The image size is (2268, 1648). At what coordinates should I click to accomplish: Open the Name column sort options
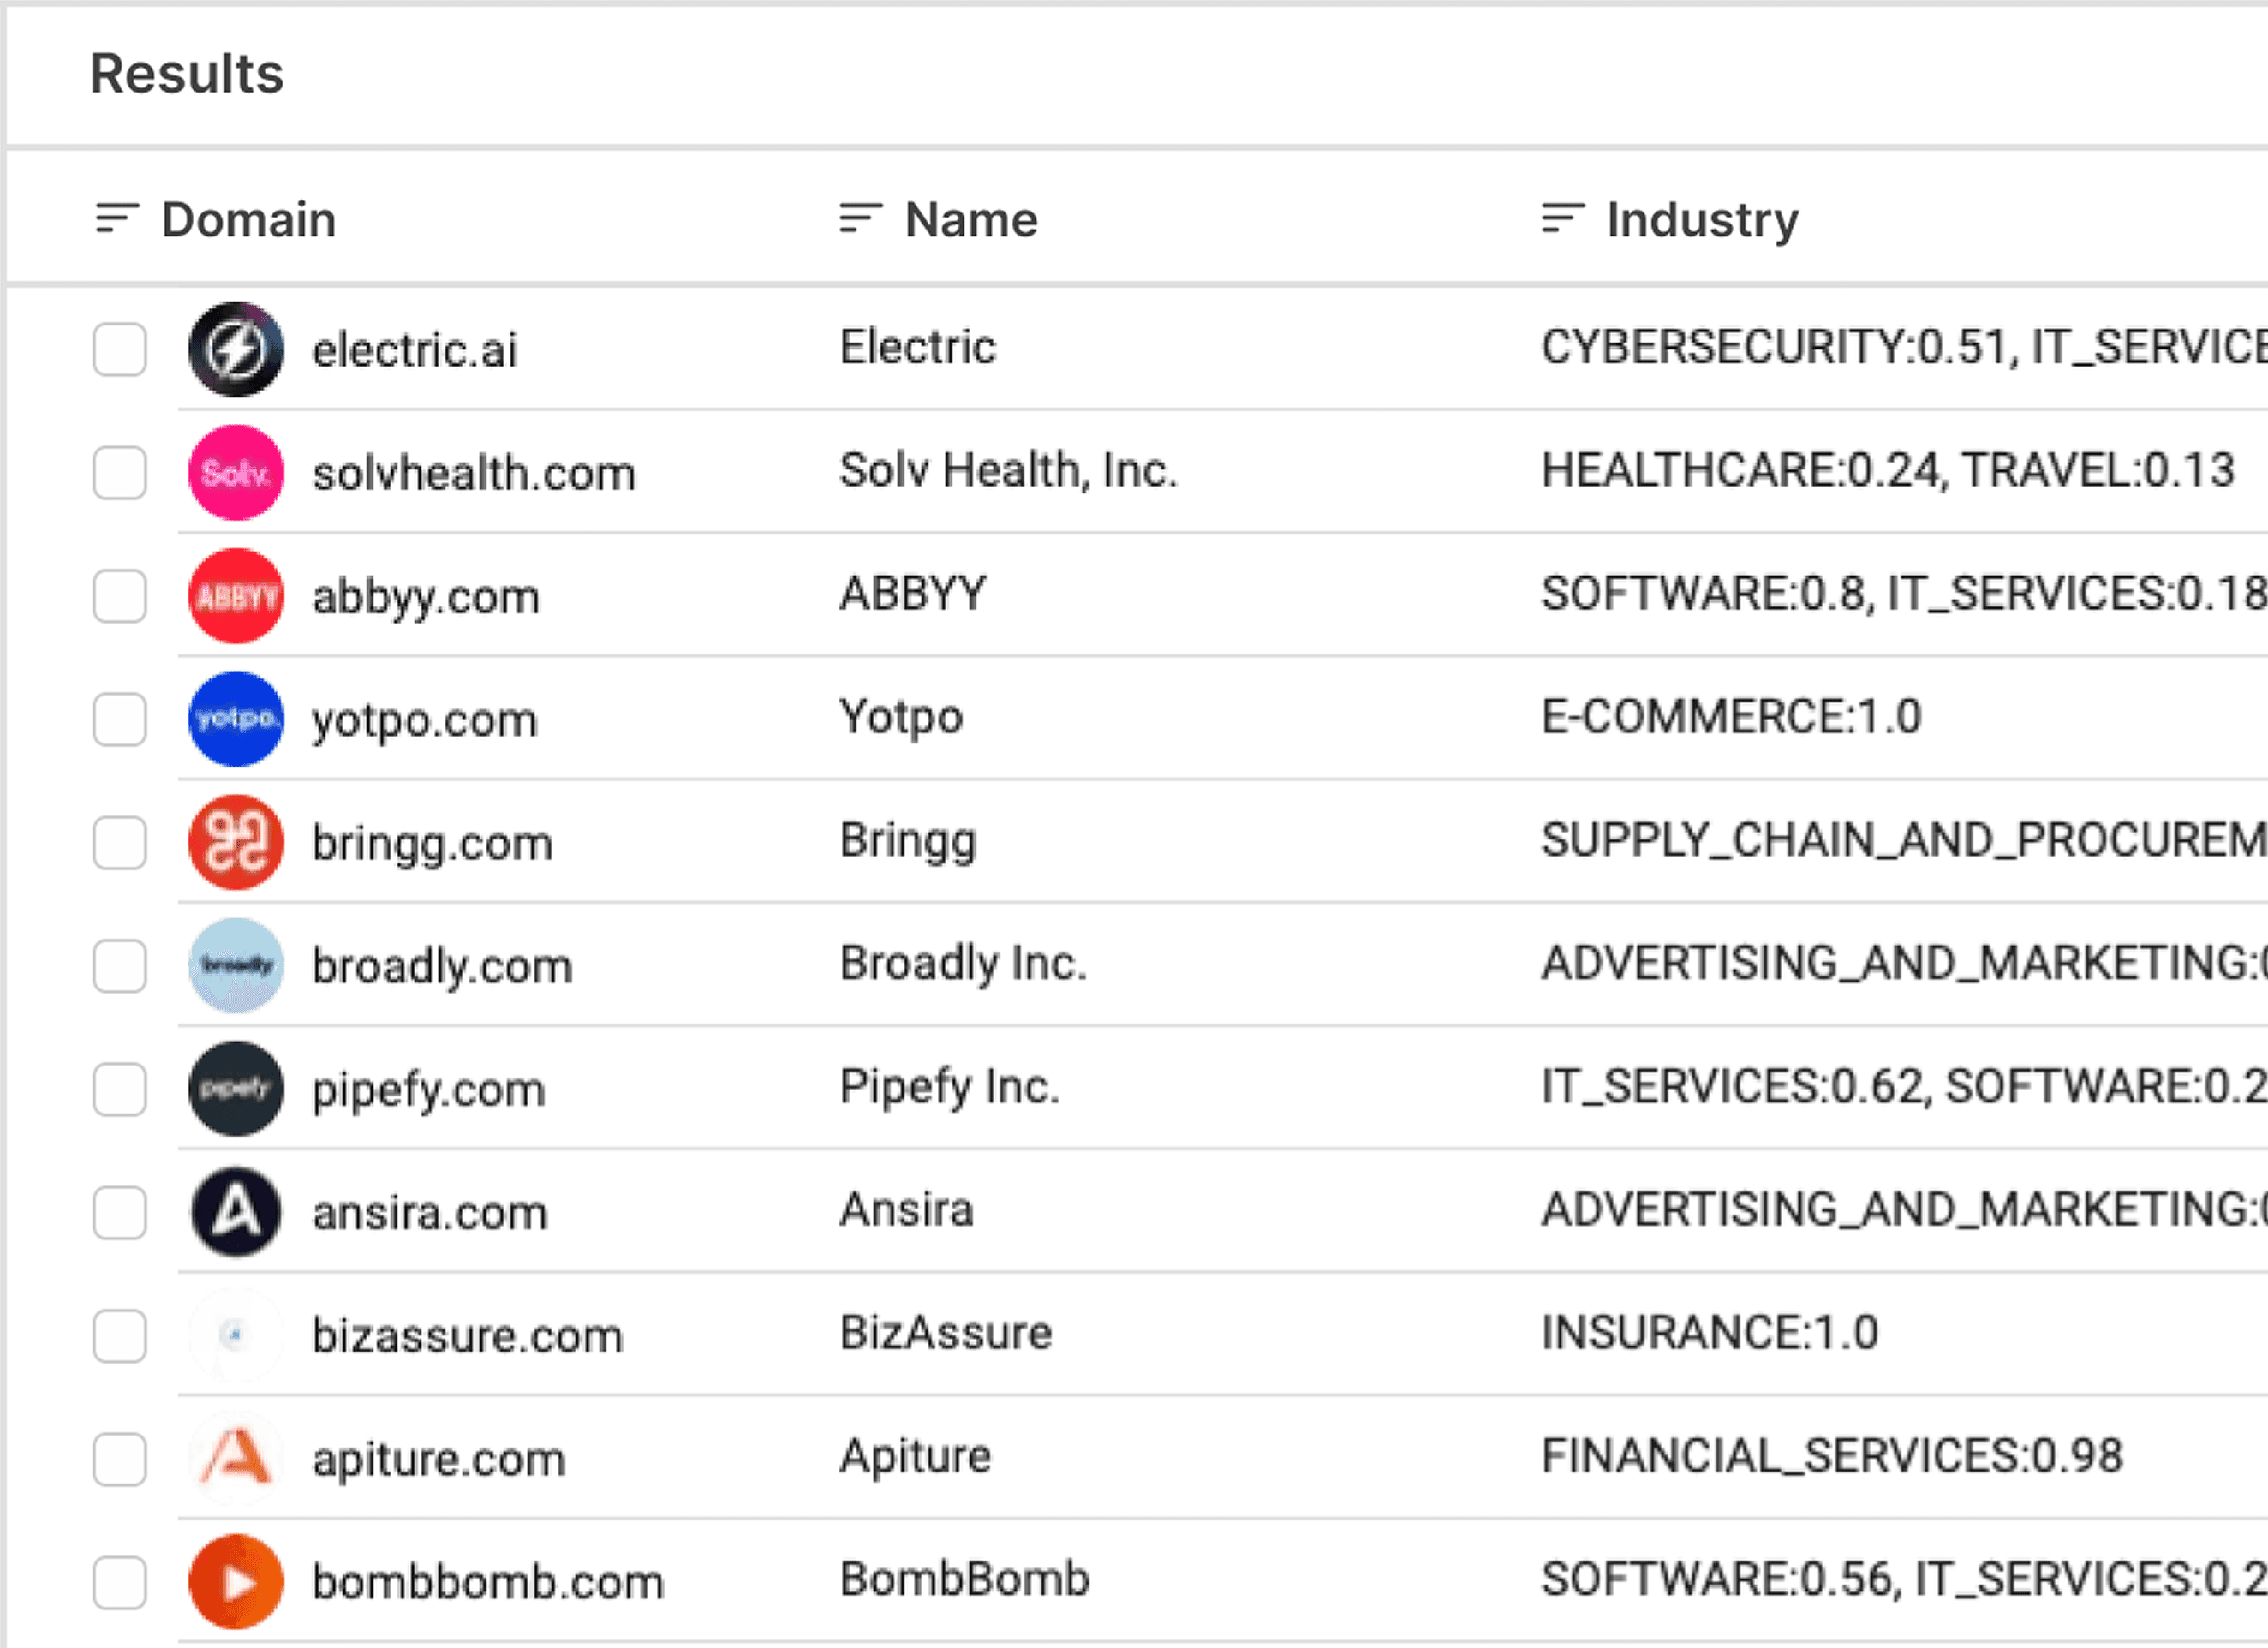point(858,219)
